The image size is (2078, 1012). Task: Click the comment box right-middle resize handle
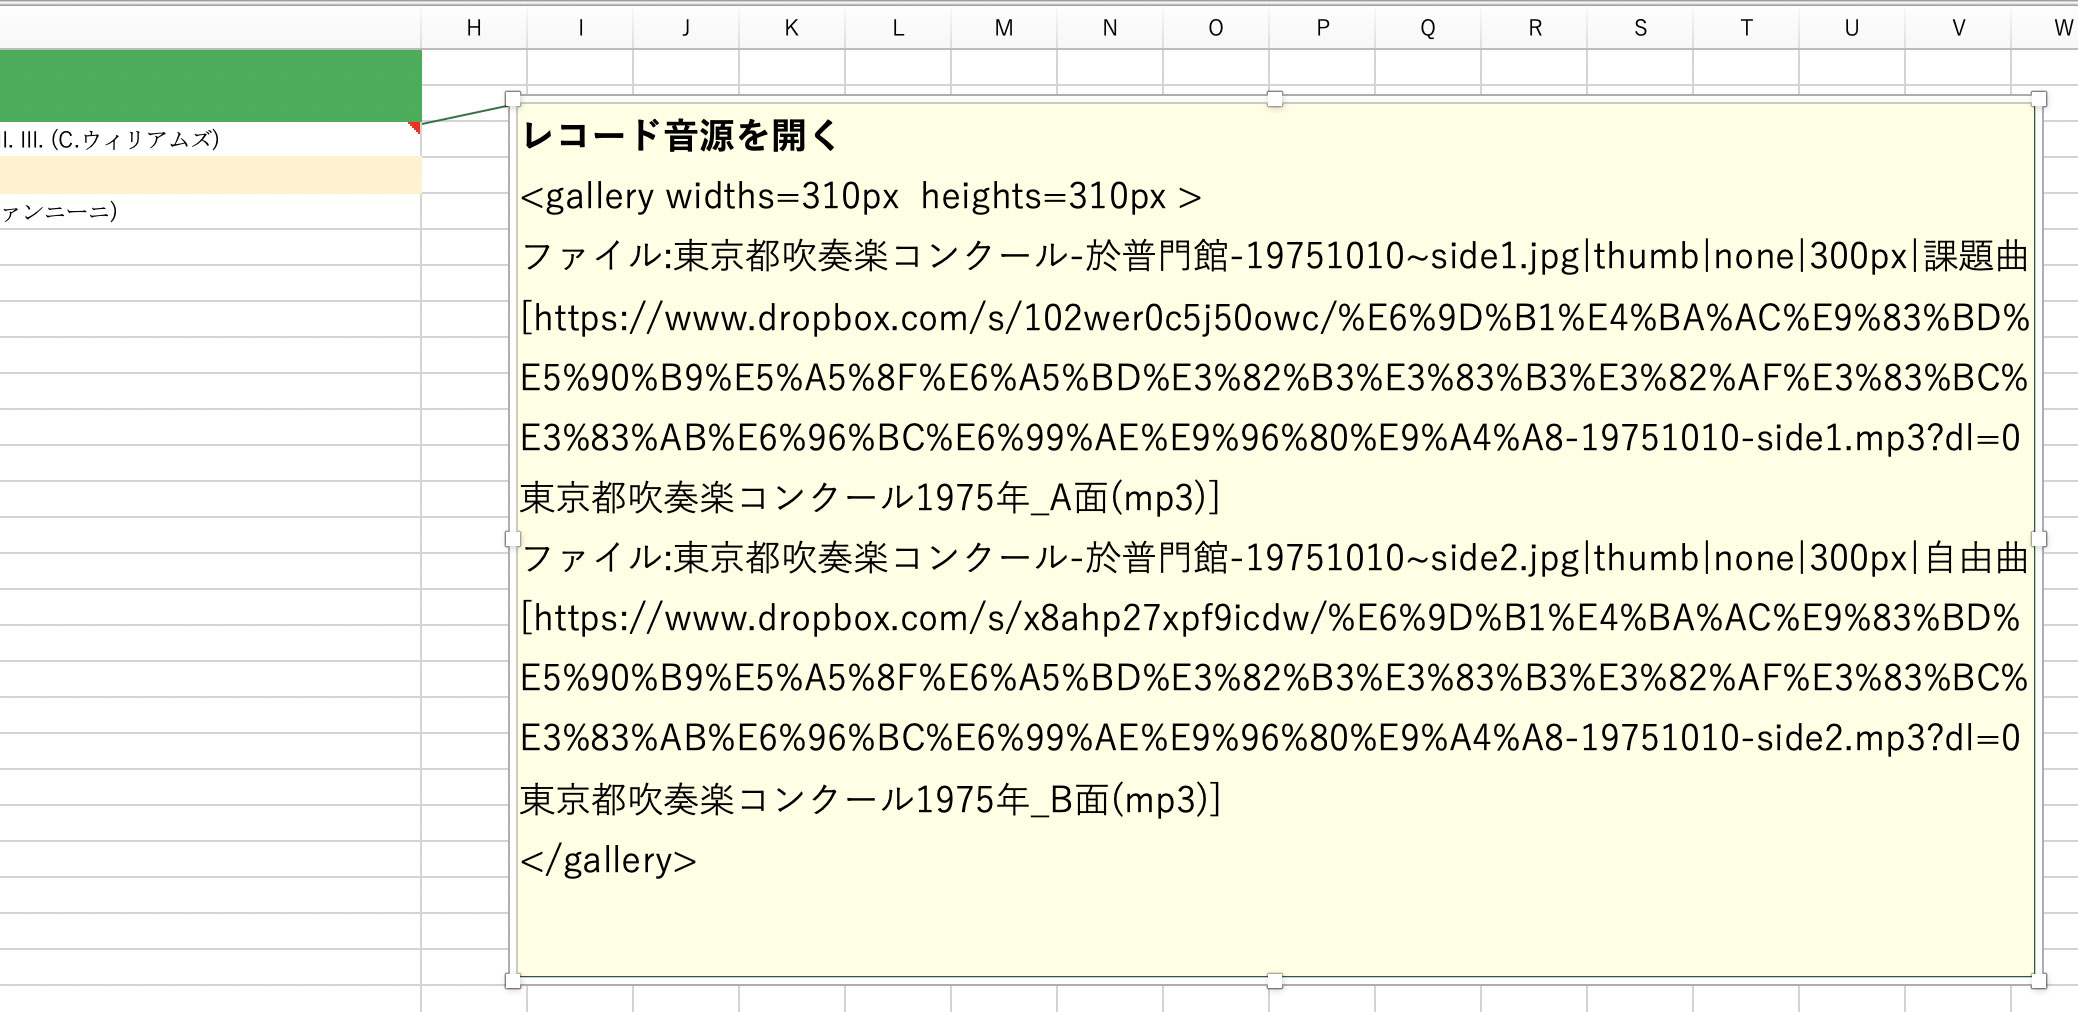click(2039, 539)
